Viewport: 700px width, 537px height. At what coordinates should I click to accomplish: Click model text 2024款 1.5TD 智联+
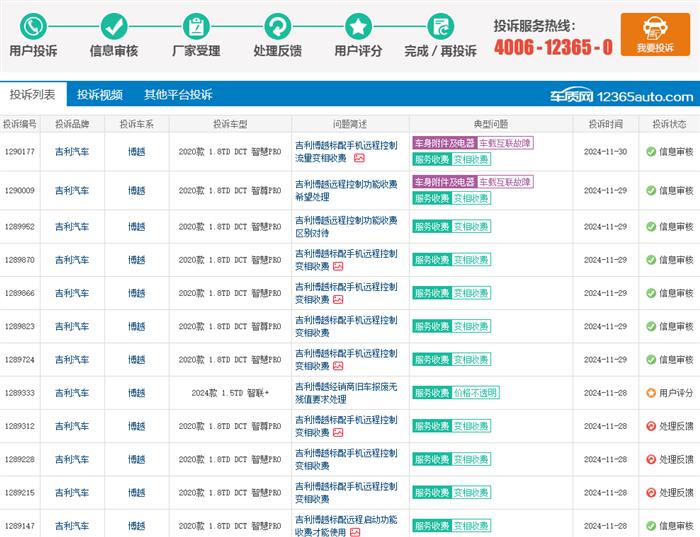[x=230, y=393]
